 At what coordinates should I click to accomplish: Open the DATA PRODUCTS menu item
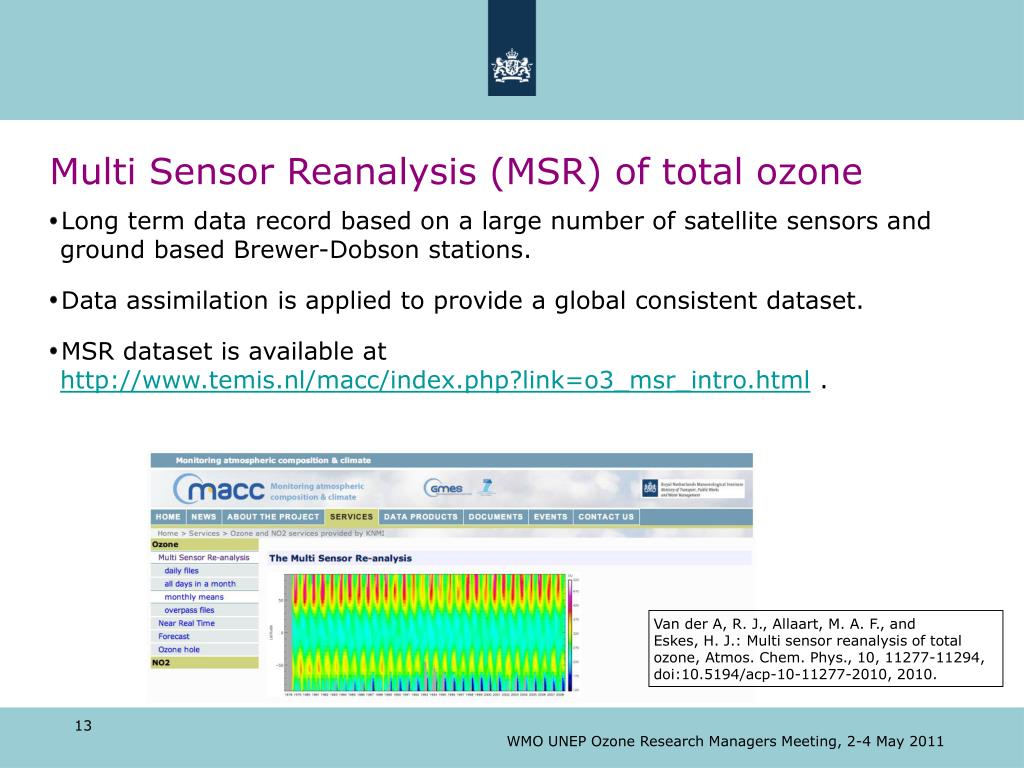(x=421, y=517)
